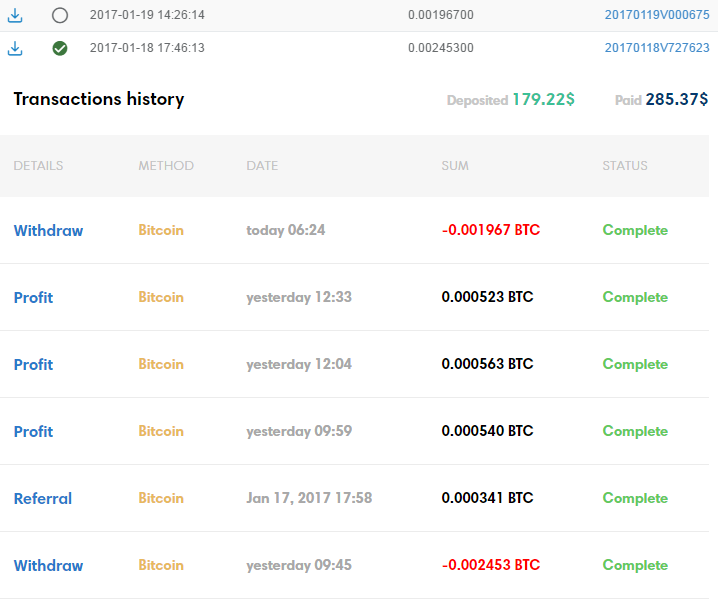Click the STATUS column header
718x600 pixels.
tap(625, 165)
